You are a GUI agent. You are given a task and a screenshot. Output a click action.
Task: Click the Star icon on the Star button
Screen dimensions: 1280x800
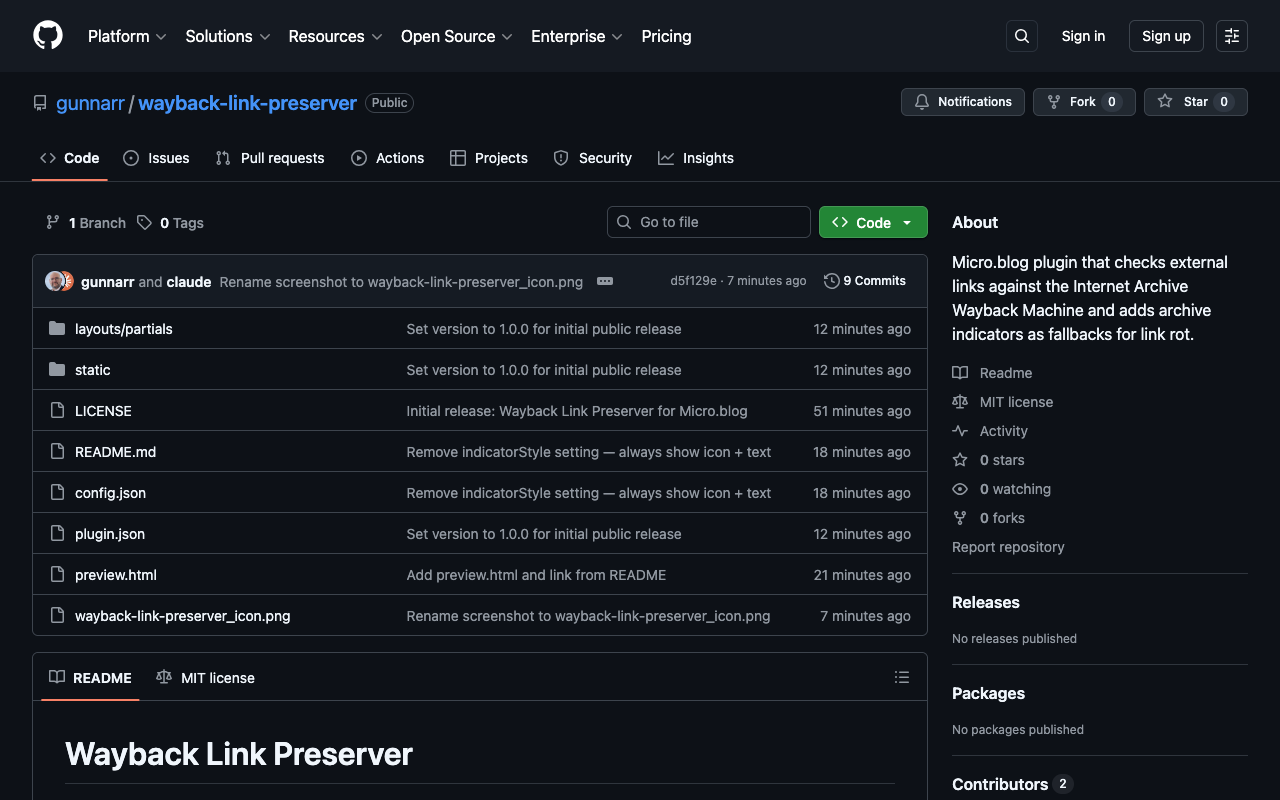tap(1165, 101)
